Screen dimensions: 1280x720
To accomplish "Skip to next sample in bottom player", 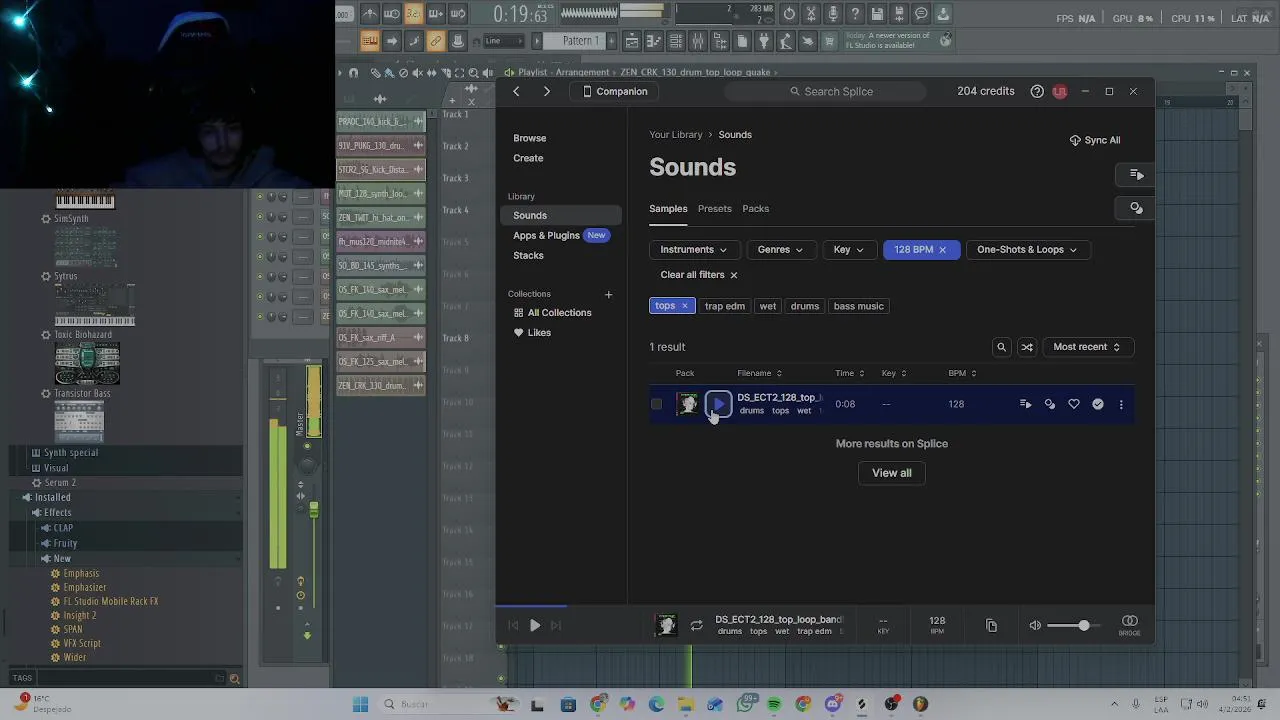I will point(556,626).
